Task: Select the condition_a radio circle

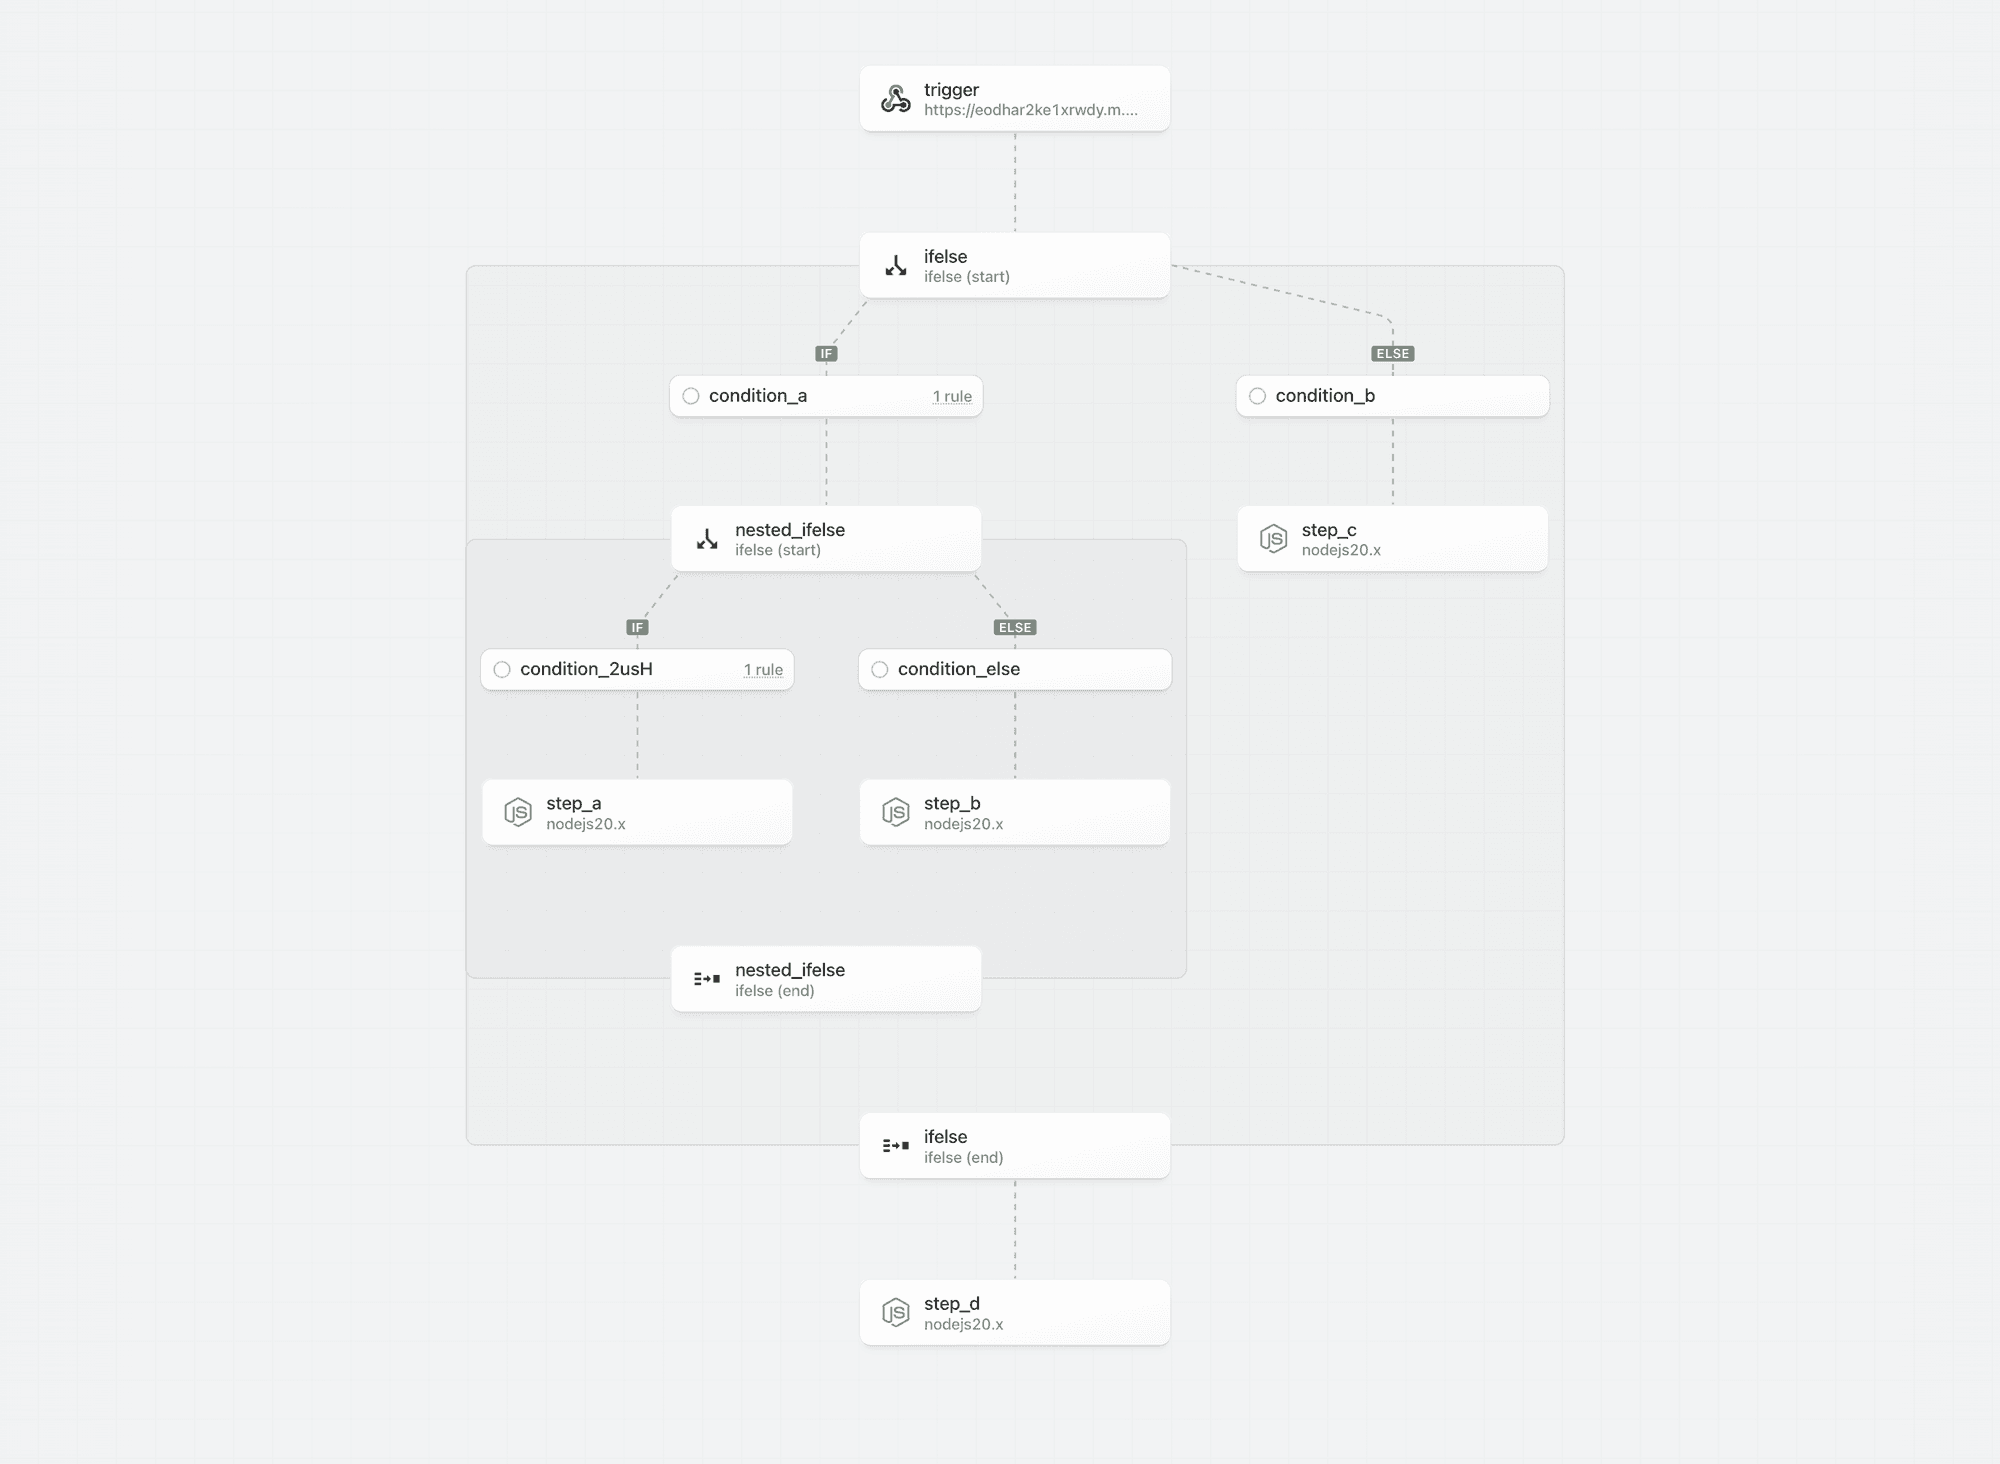Action: point(691,396)
